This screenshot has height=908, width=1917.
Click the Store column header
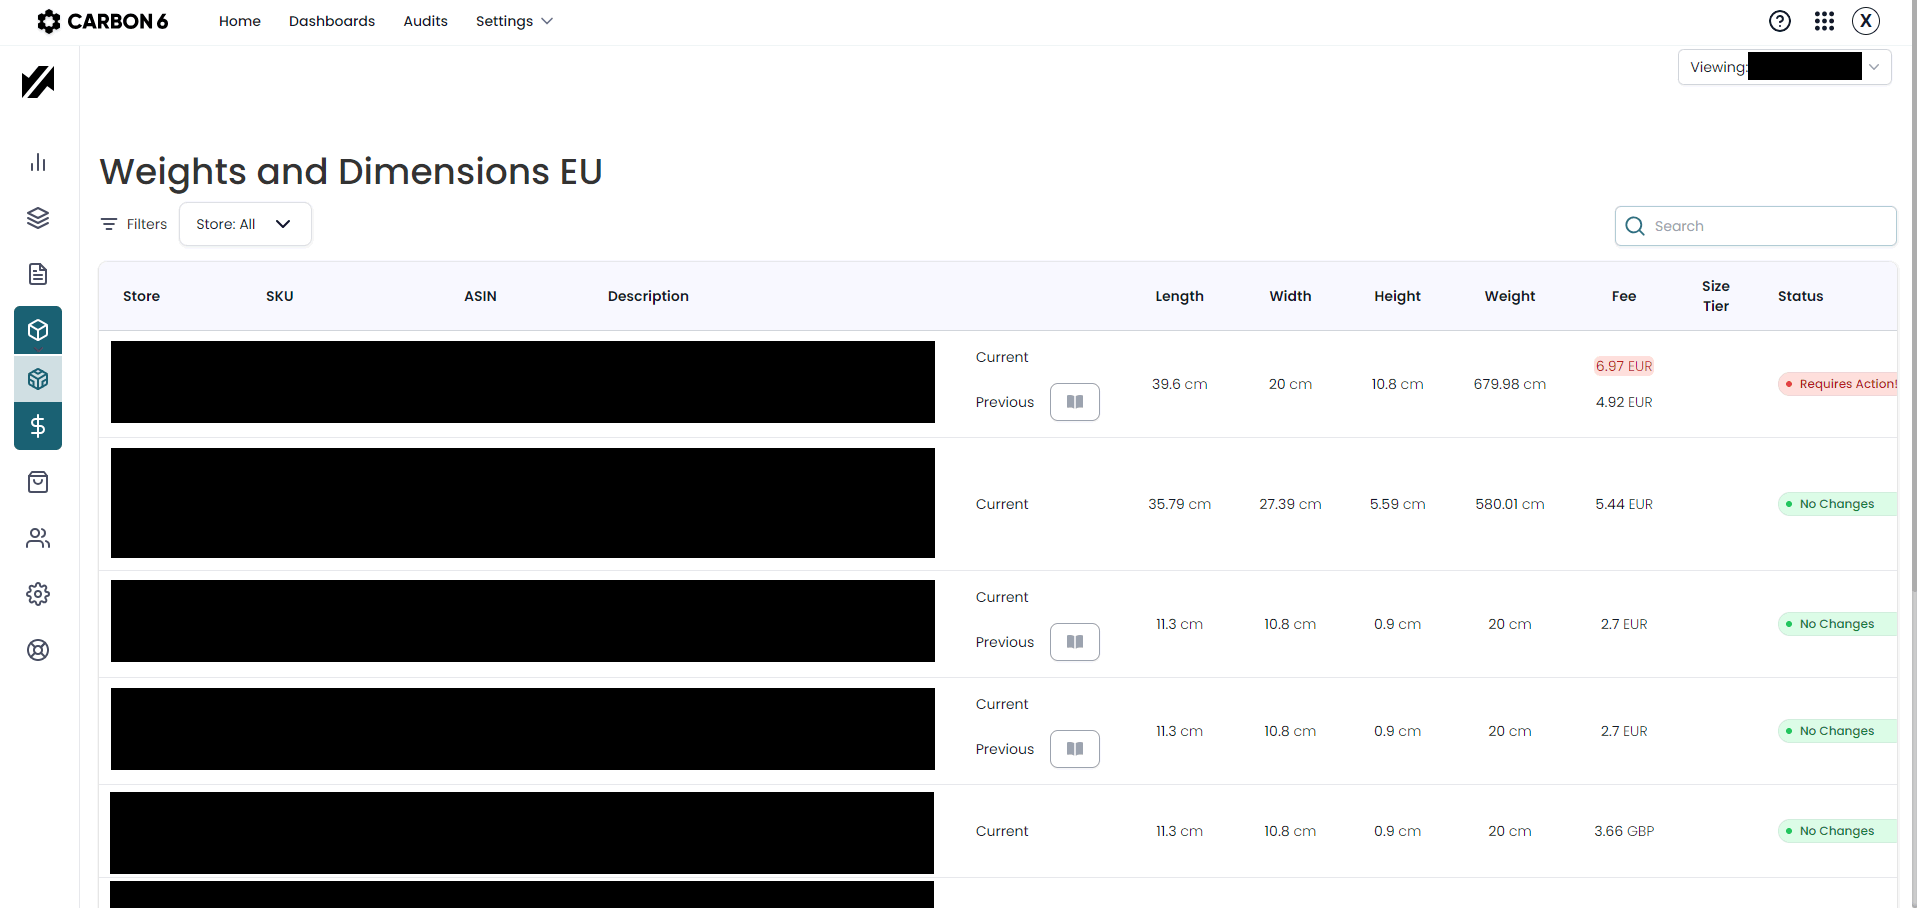pyautogui.click(x=141, y=296)
